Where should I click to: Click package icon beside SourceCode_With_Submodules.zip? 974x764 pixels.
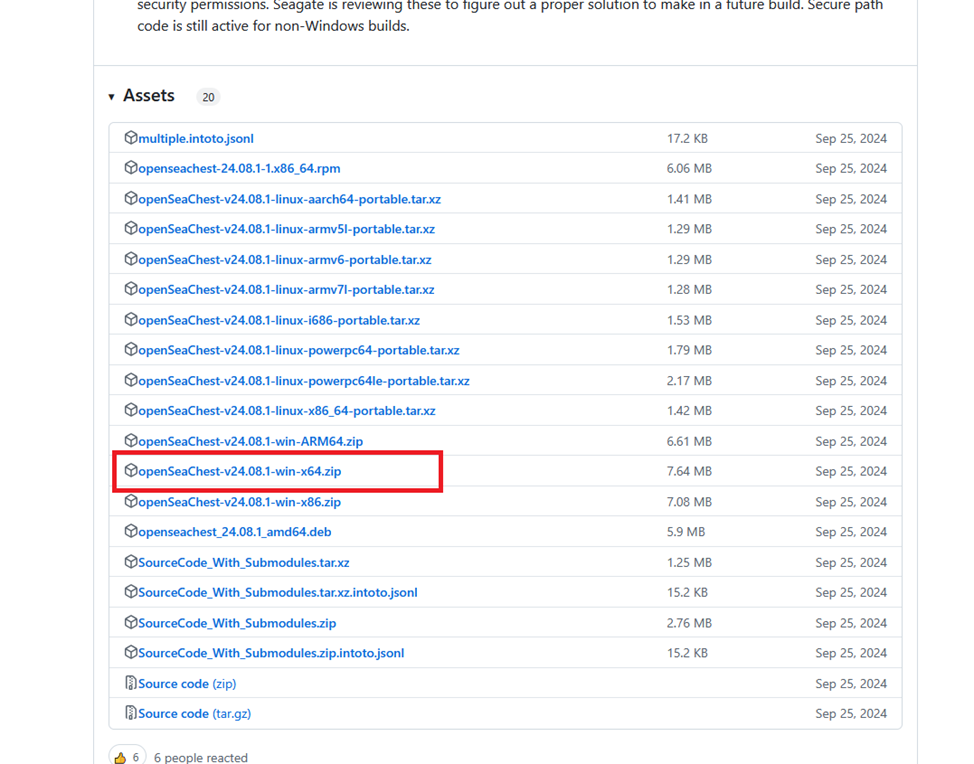(130, 621)
